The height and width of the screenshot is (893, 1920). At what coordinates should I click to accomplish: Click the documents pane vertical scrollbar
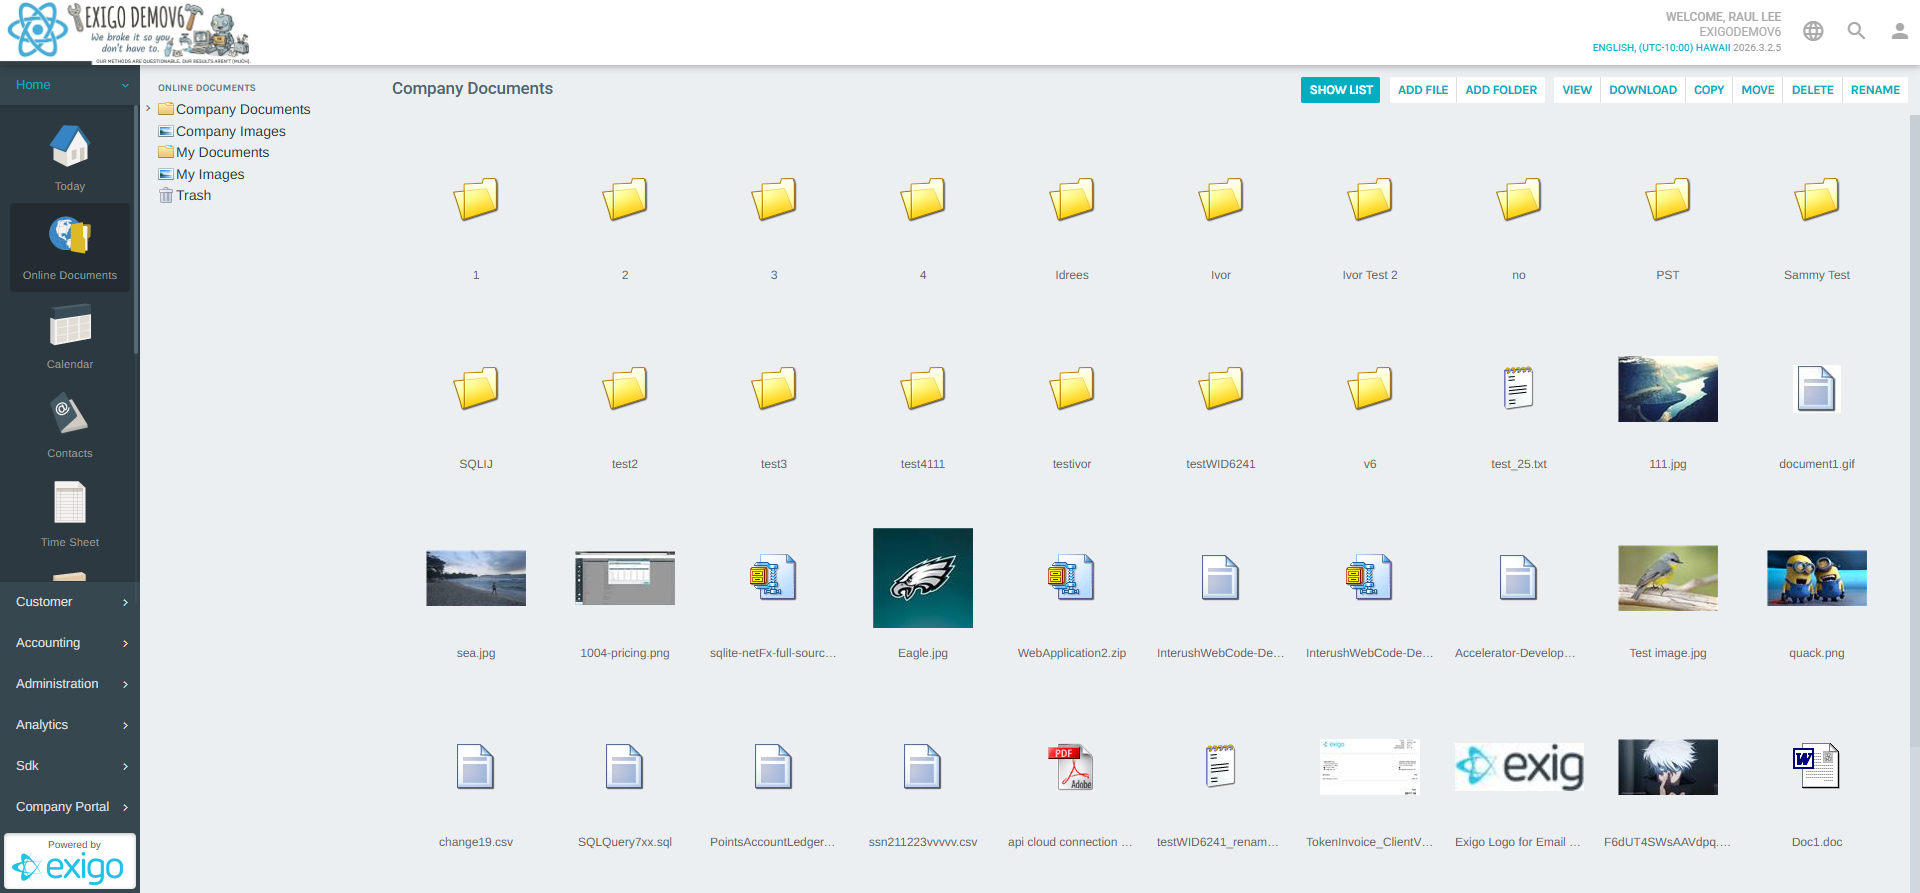point(1914,430)
